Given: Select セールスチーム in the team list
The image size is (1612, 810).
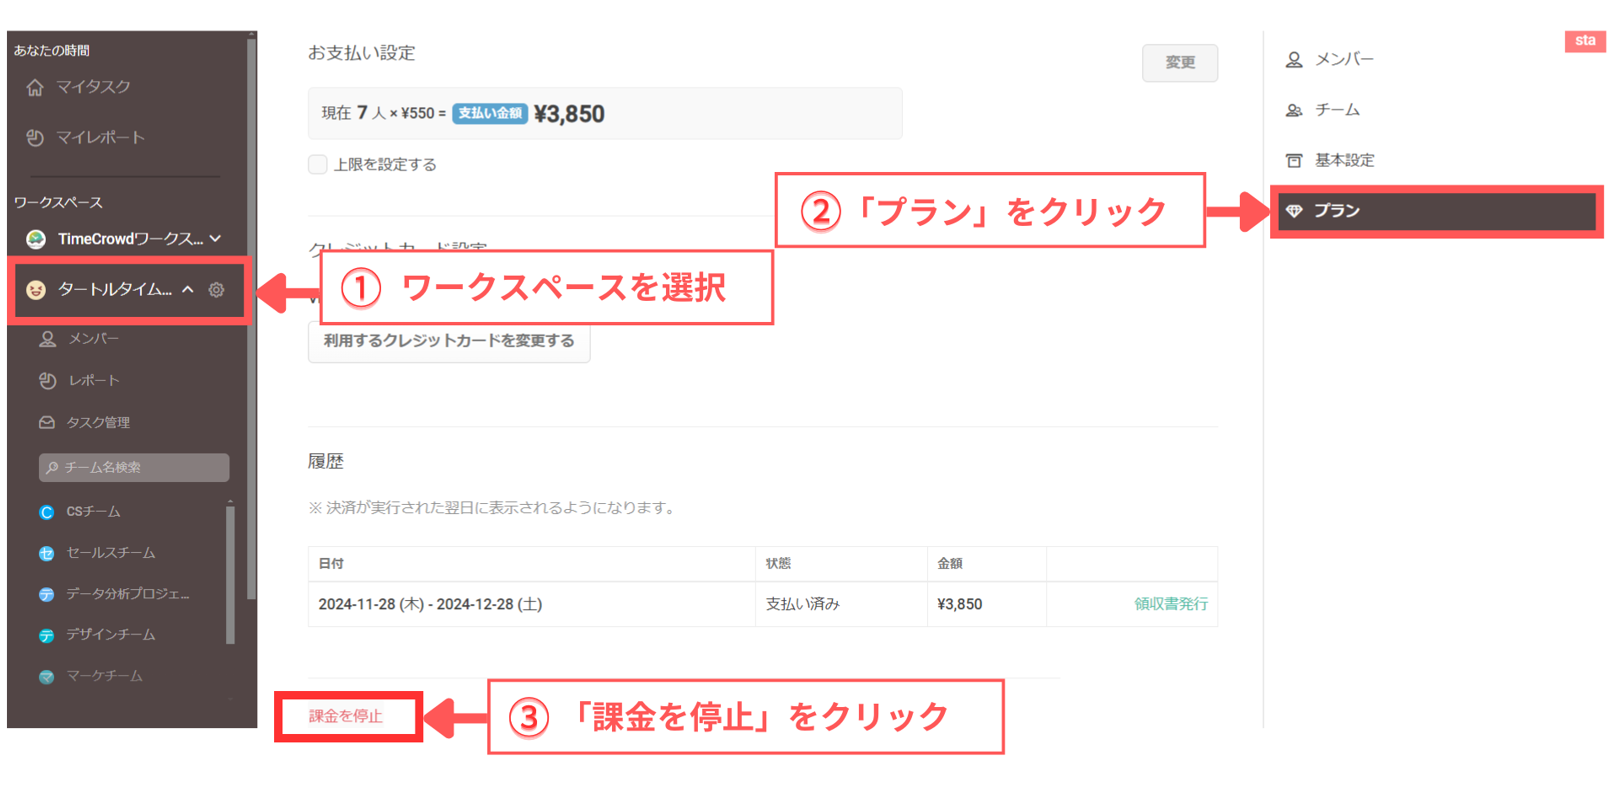Looking at the screenshot, I should [x=110, y=553].
